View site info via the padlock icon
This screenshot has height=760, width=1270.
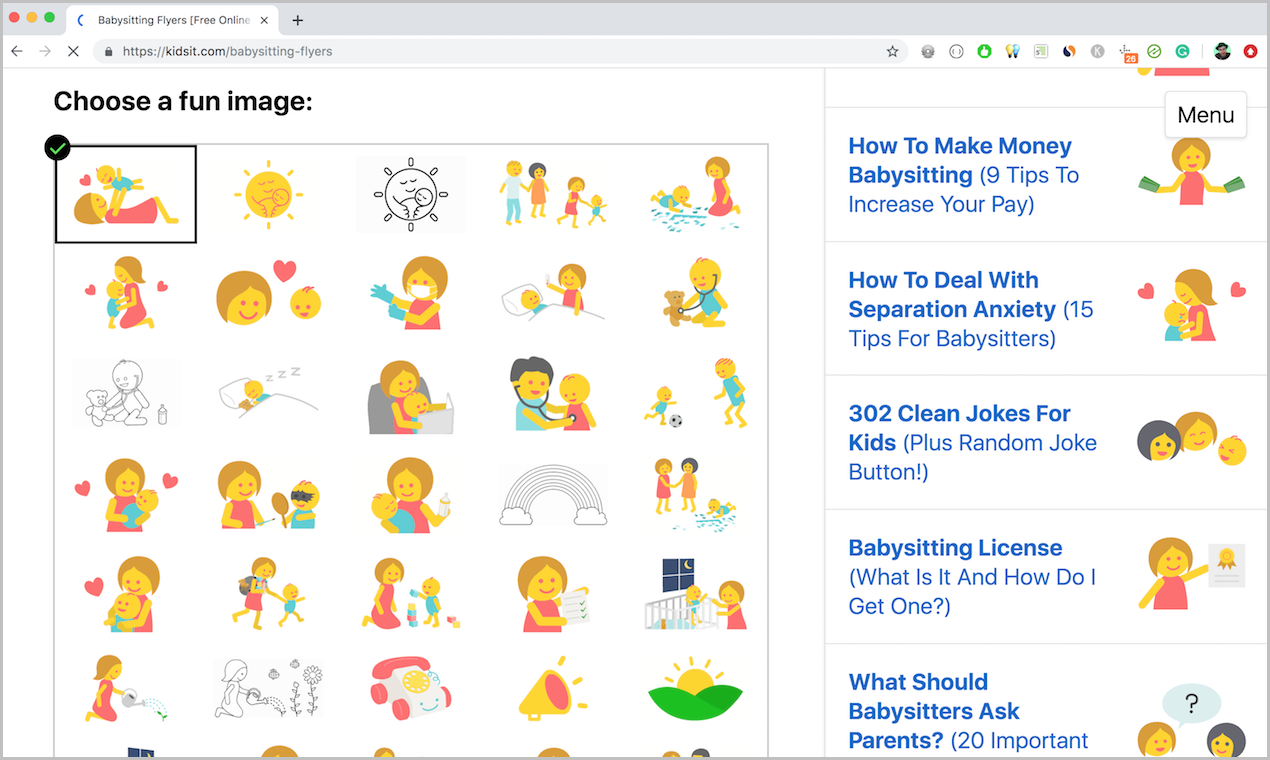click(108, 51)
